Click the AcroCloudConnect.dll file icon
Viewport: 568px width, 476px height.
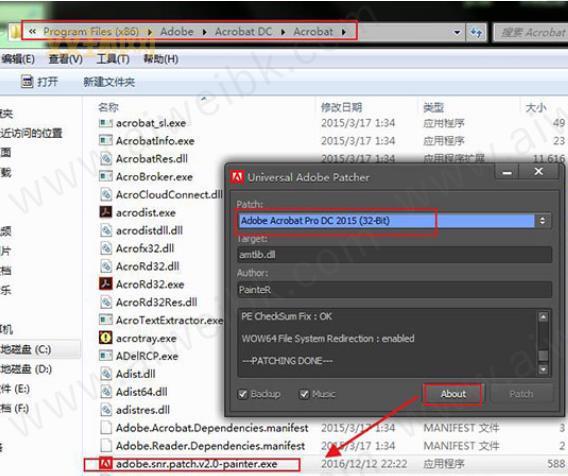click(106, 195)
